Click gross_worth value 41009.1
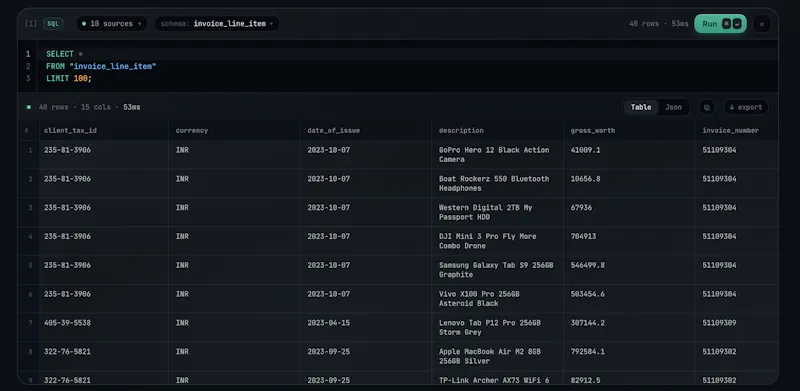 585,150
